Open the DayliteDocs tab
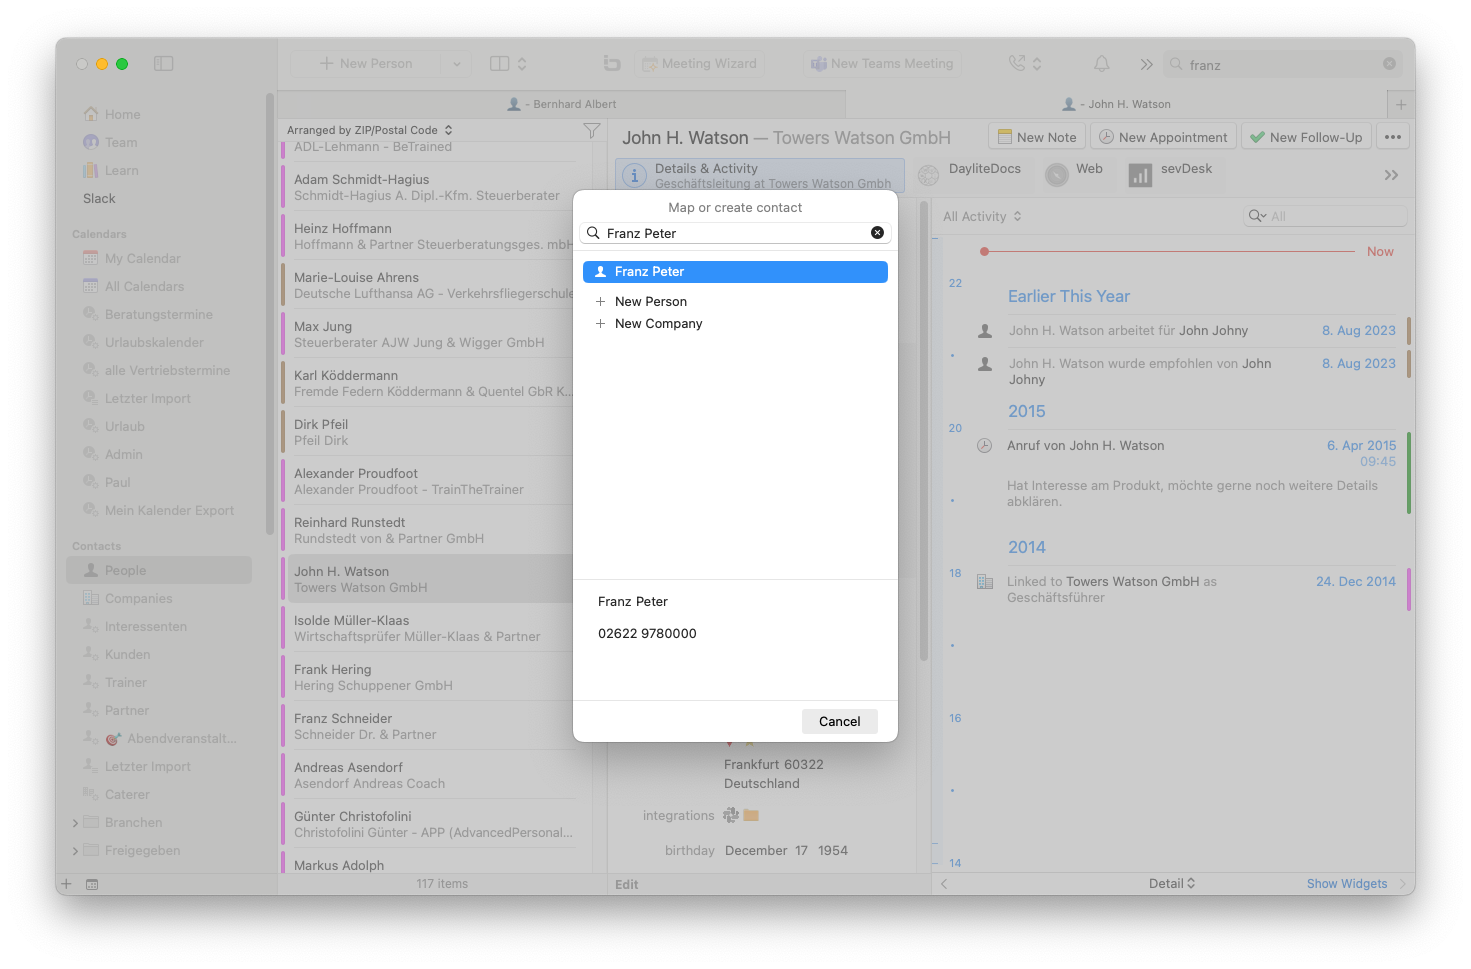Image resolution: width=1471 pixels, height=969 pixels. [x=970, y=172]
